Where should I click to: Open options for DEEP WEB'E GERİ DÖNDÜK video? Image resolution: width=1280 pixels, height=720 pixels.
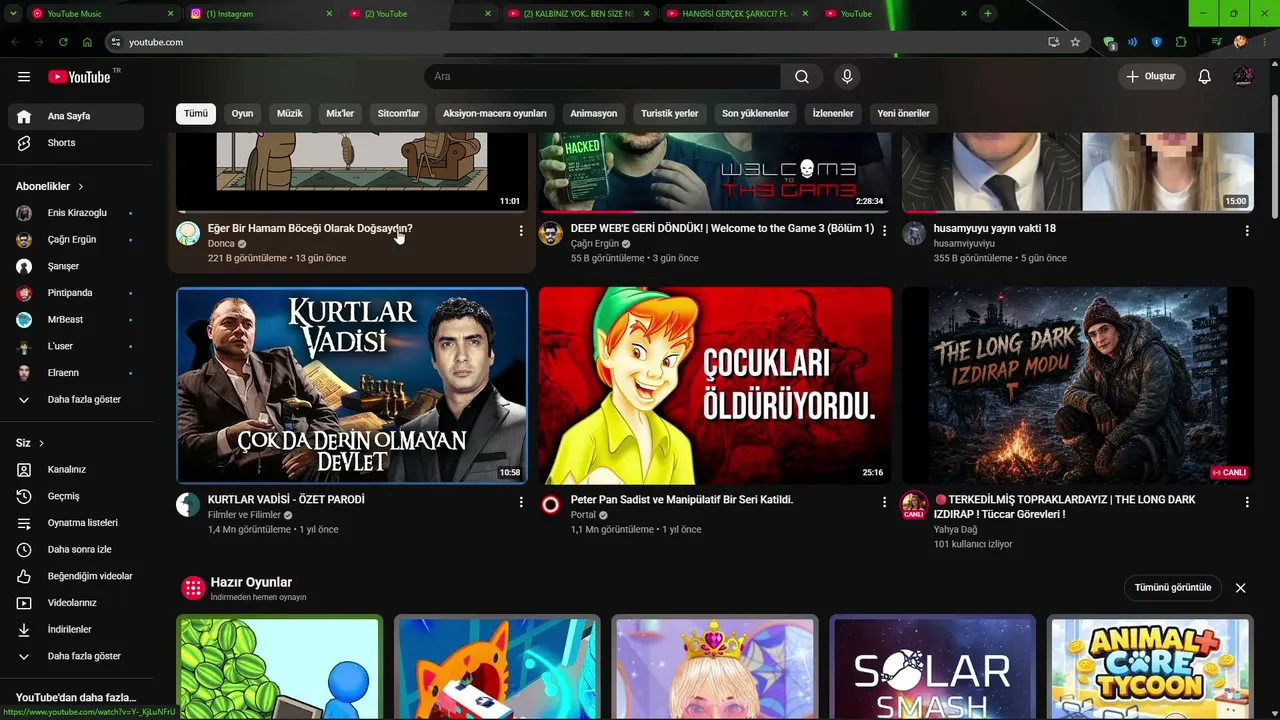pyautogui.click(x=884, y=231)
